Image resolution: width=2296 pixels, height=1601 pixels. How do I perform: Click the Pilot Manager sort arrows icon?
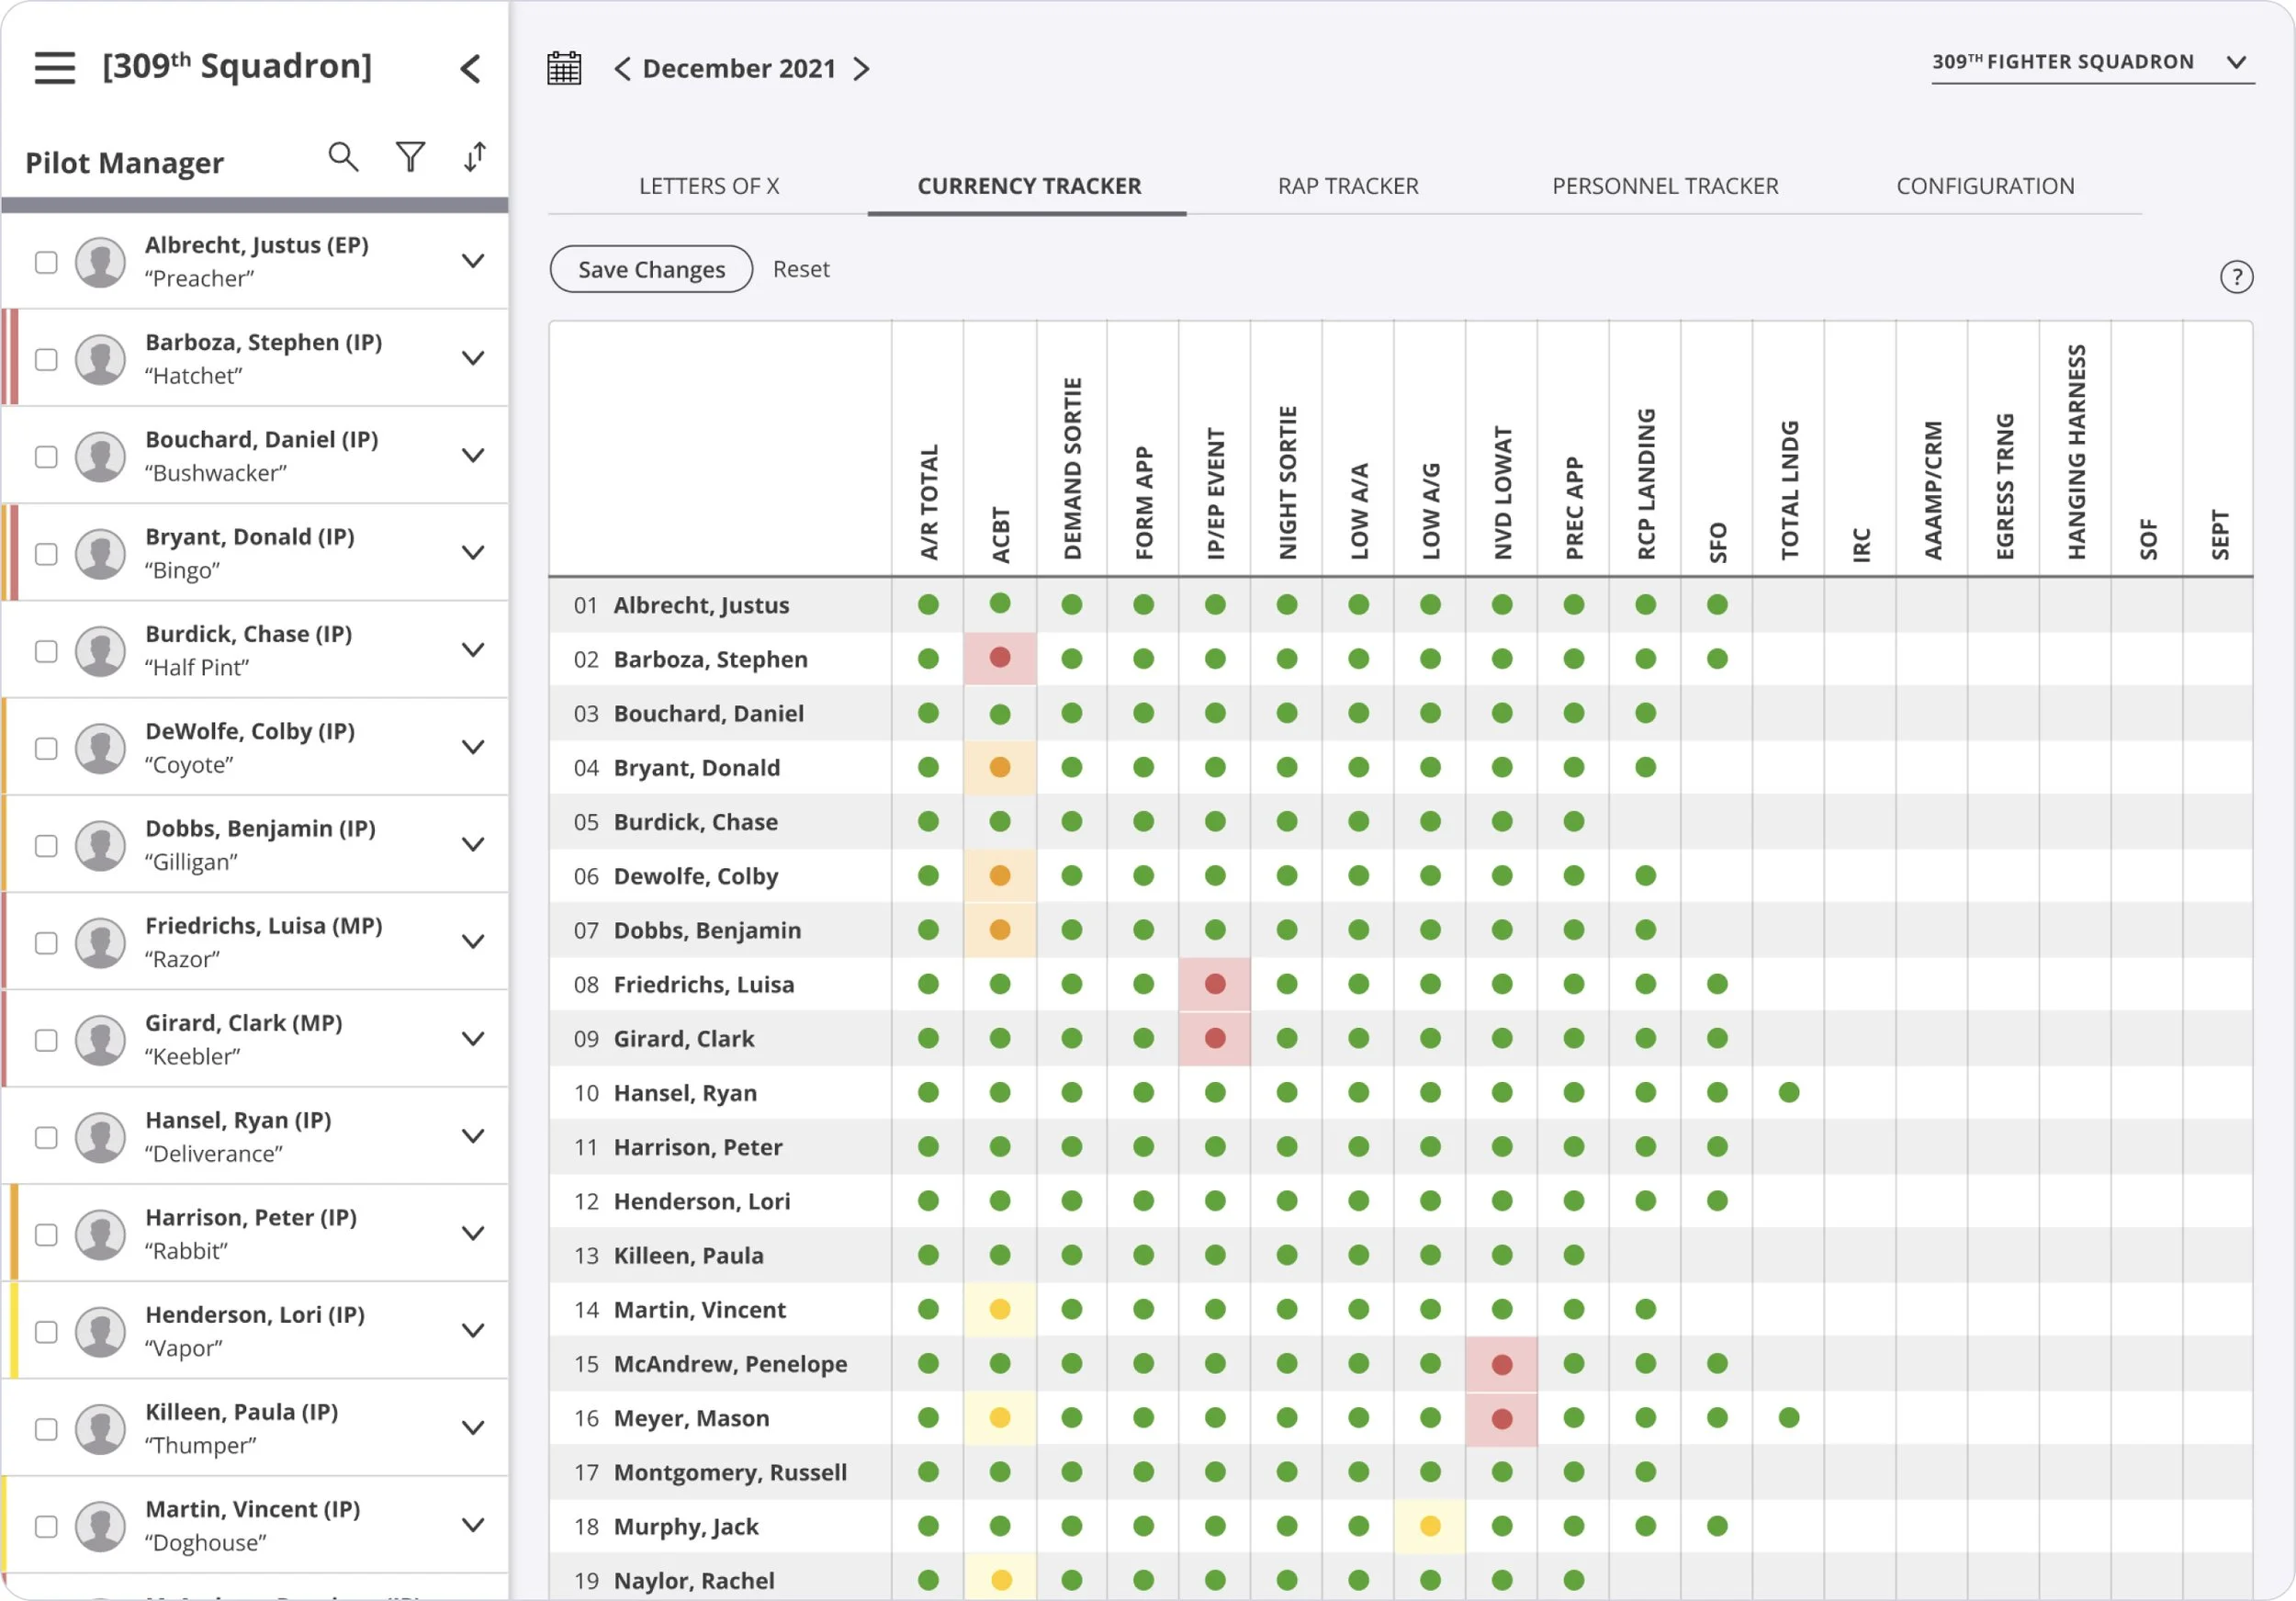coord(475,157)
